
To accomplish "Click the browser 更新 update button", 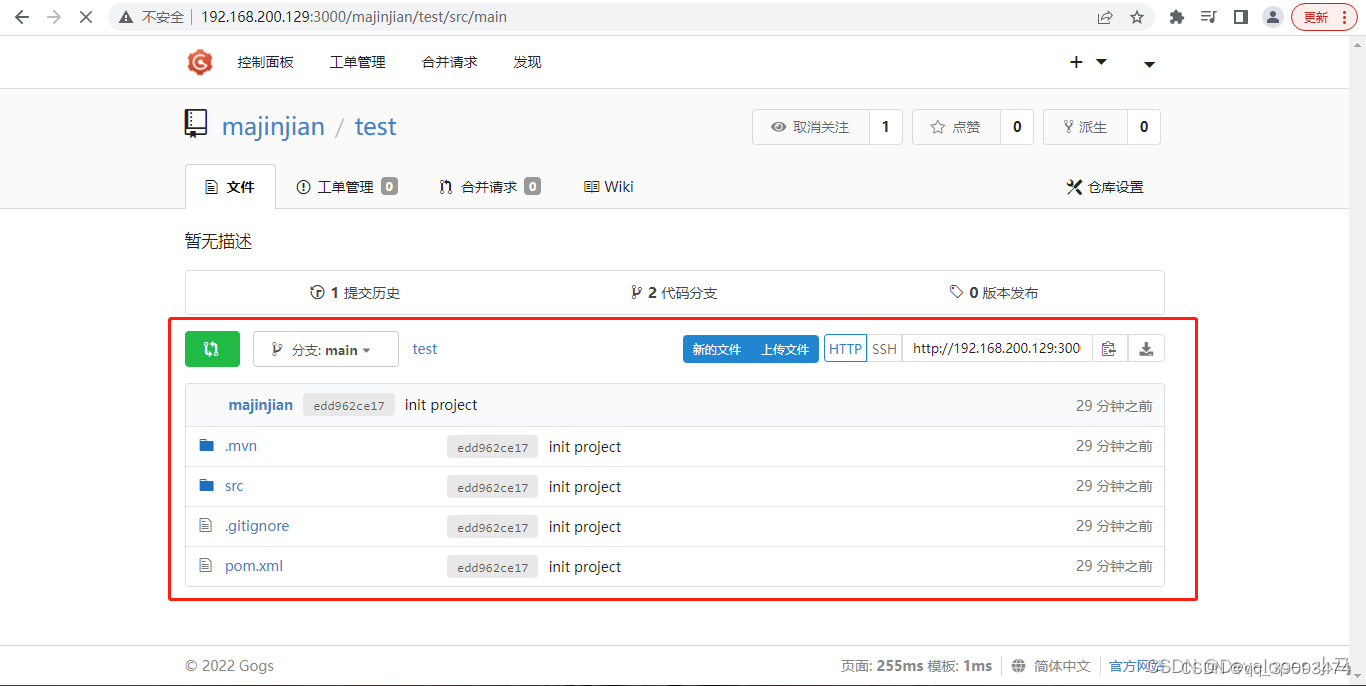I will pos(1324,17).
